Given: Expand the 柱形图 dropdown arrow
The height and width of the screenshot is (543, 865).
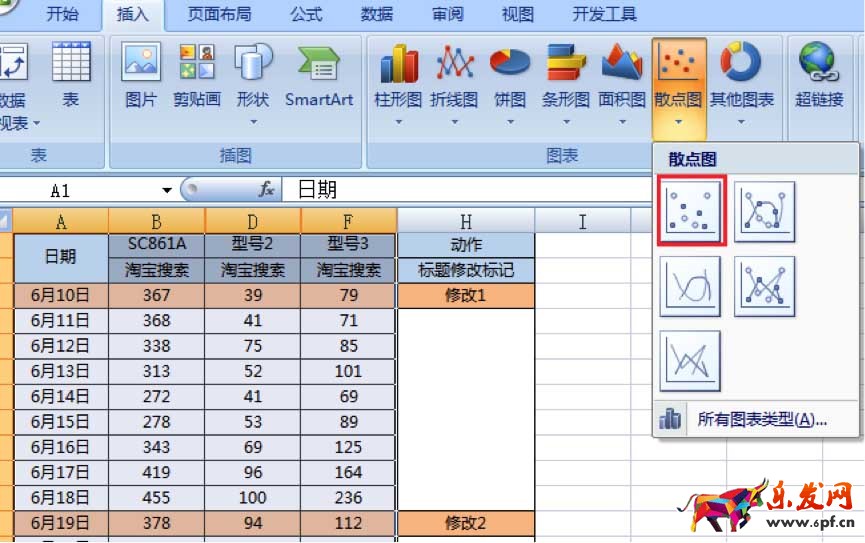Looking at the screenshot, I should coord(398,122).
